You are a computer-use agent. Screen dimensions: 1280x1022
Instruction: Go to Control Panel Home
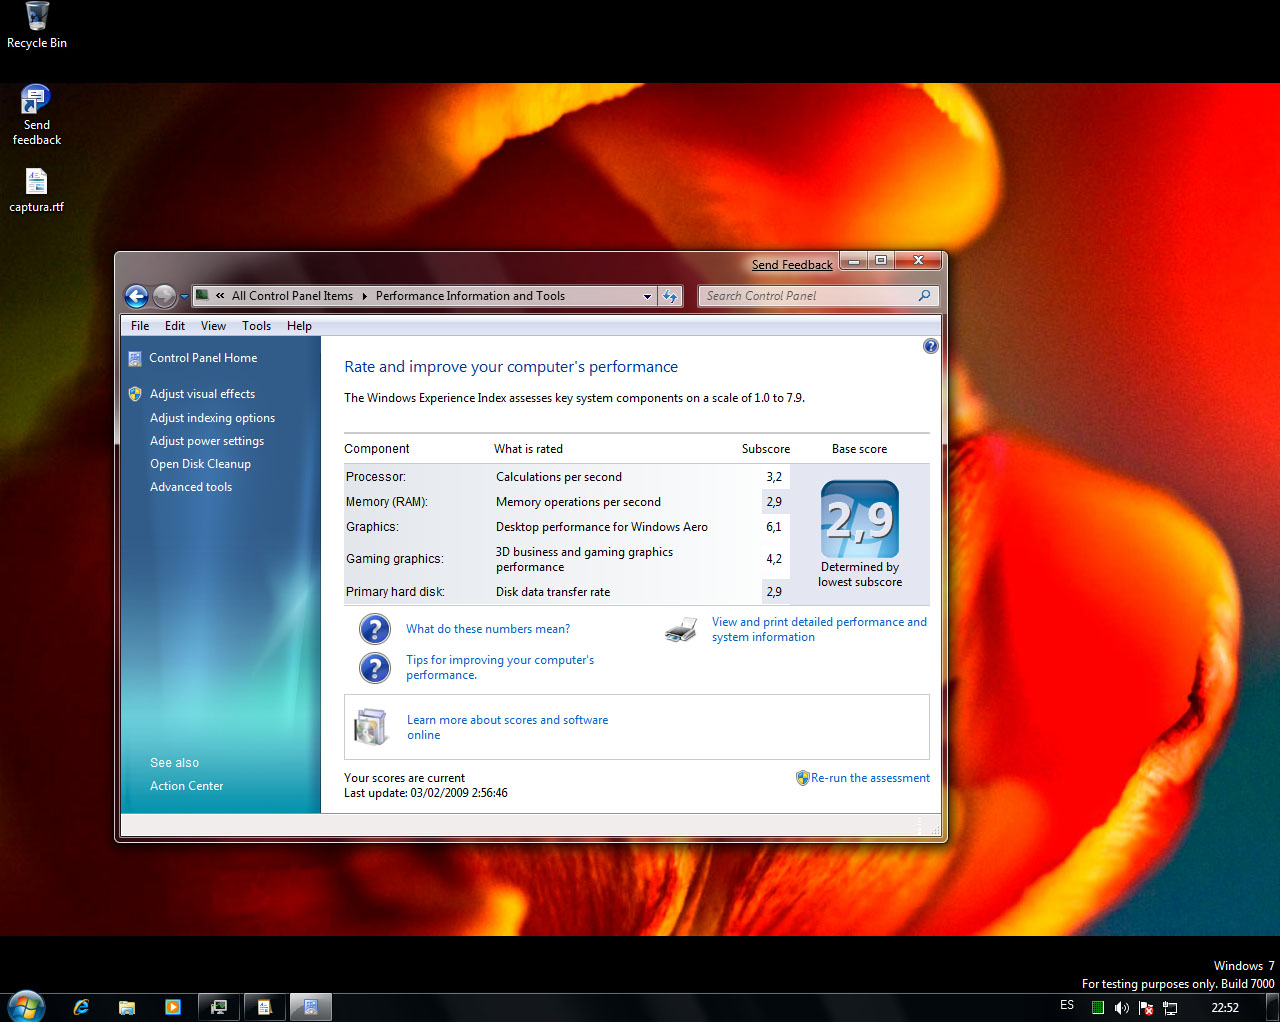(203, 358)
